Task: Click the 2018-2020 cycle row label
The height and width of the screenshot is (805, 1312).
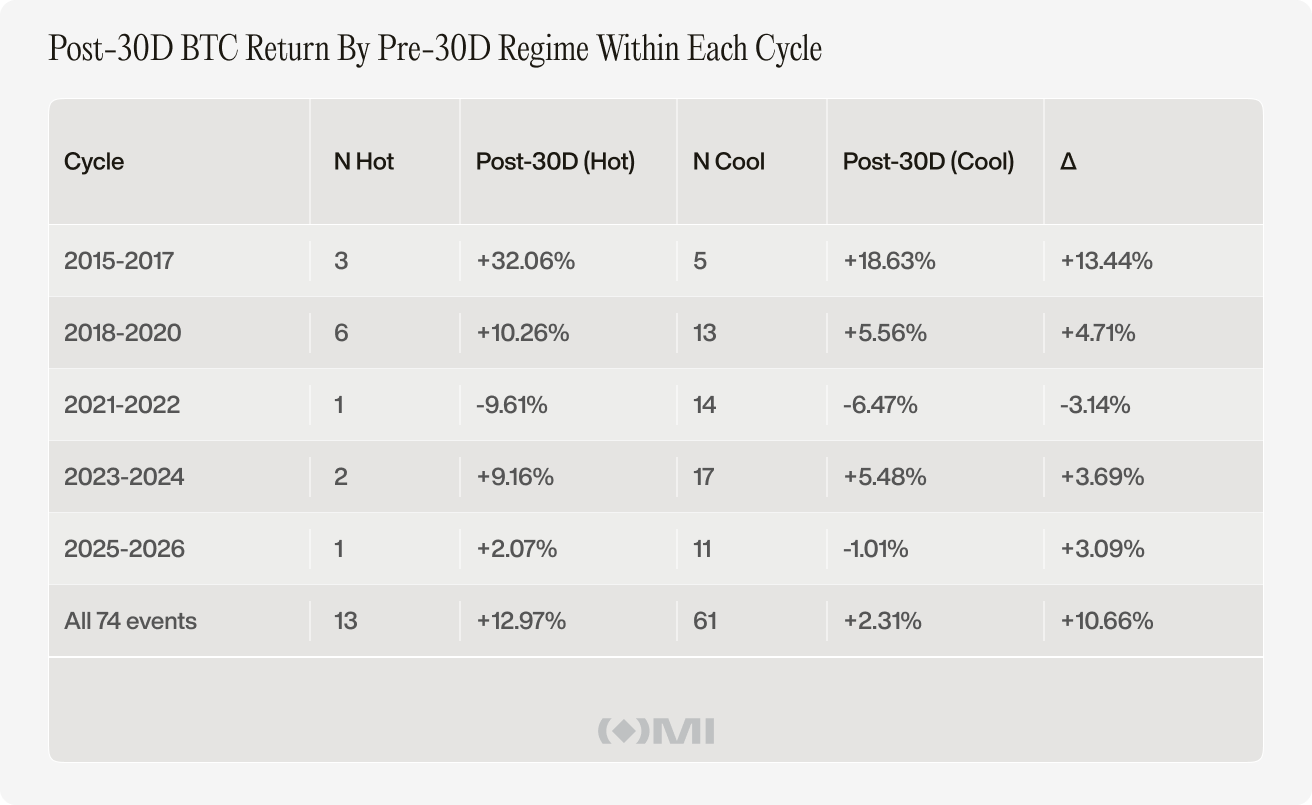Action: pyautogui.click(x=123, y=333)
